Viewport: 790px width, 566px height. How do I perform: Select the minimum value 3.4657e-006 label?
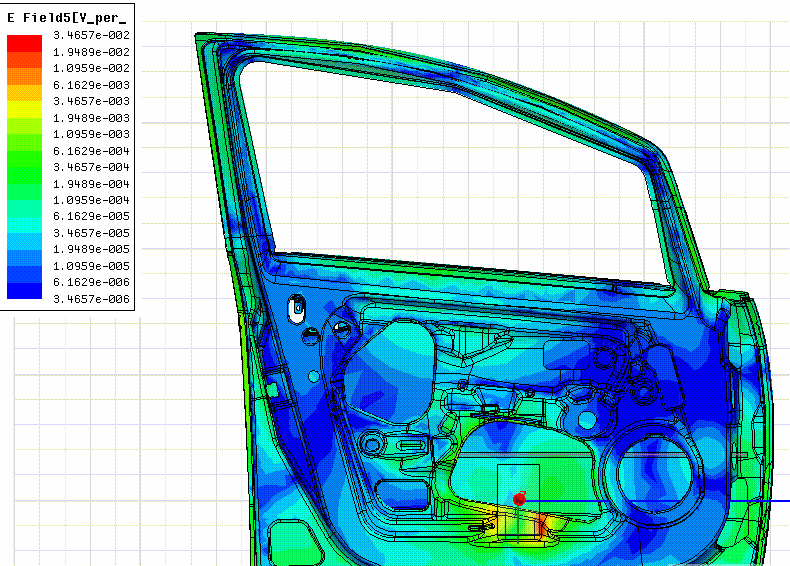tap(91, 299)
